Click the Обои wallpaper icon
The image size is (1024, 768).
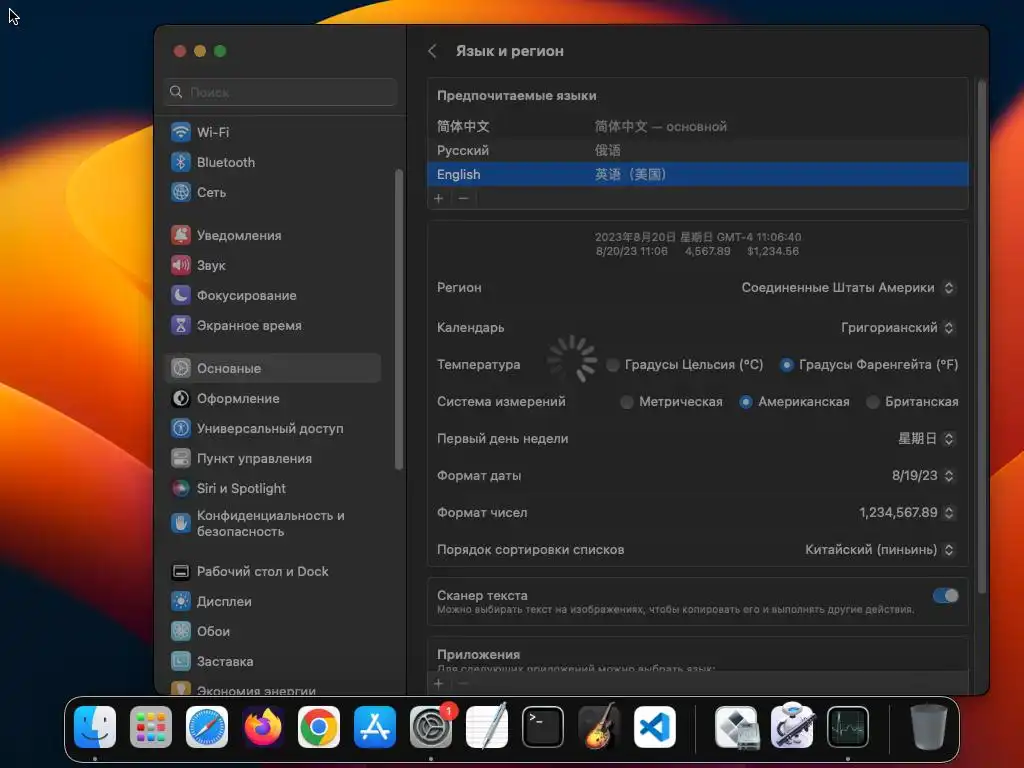(181, 632)
